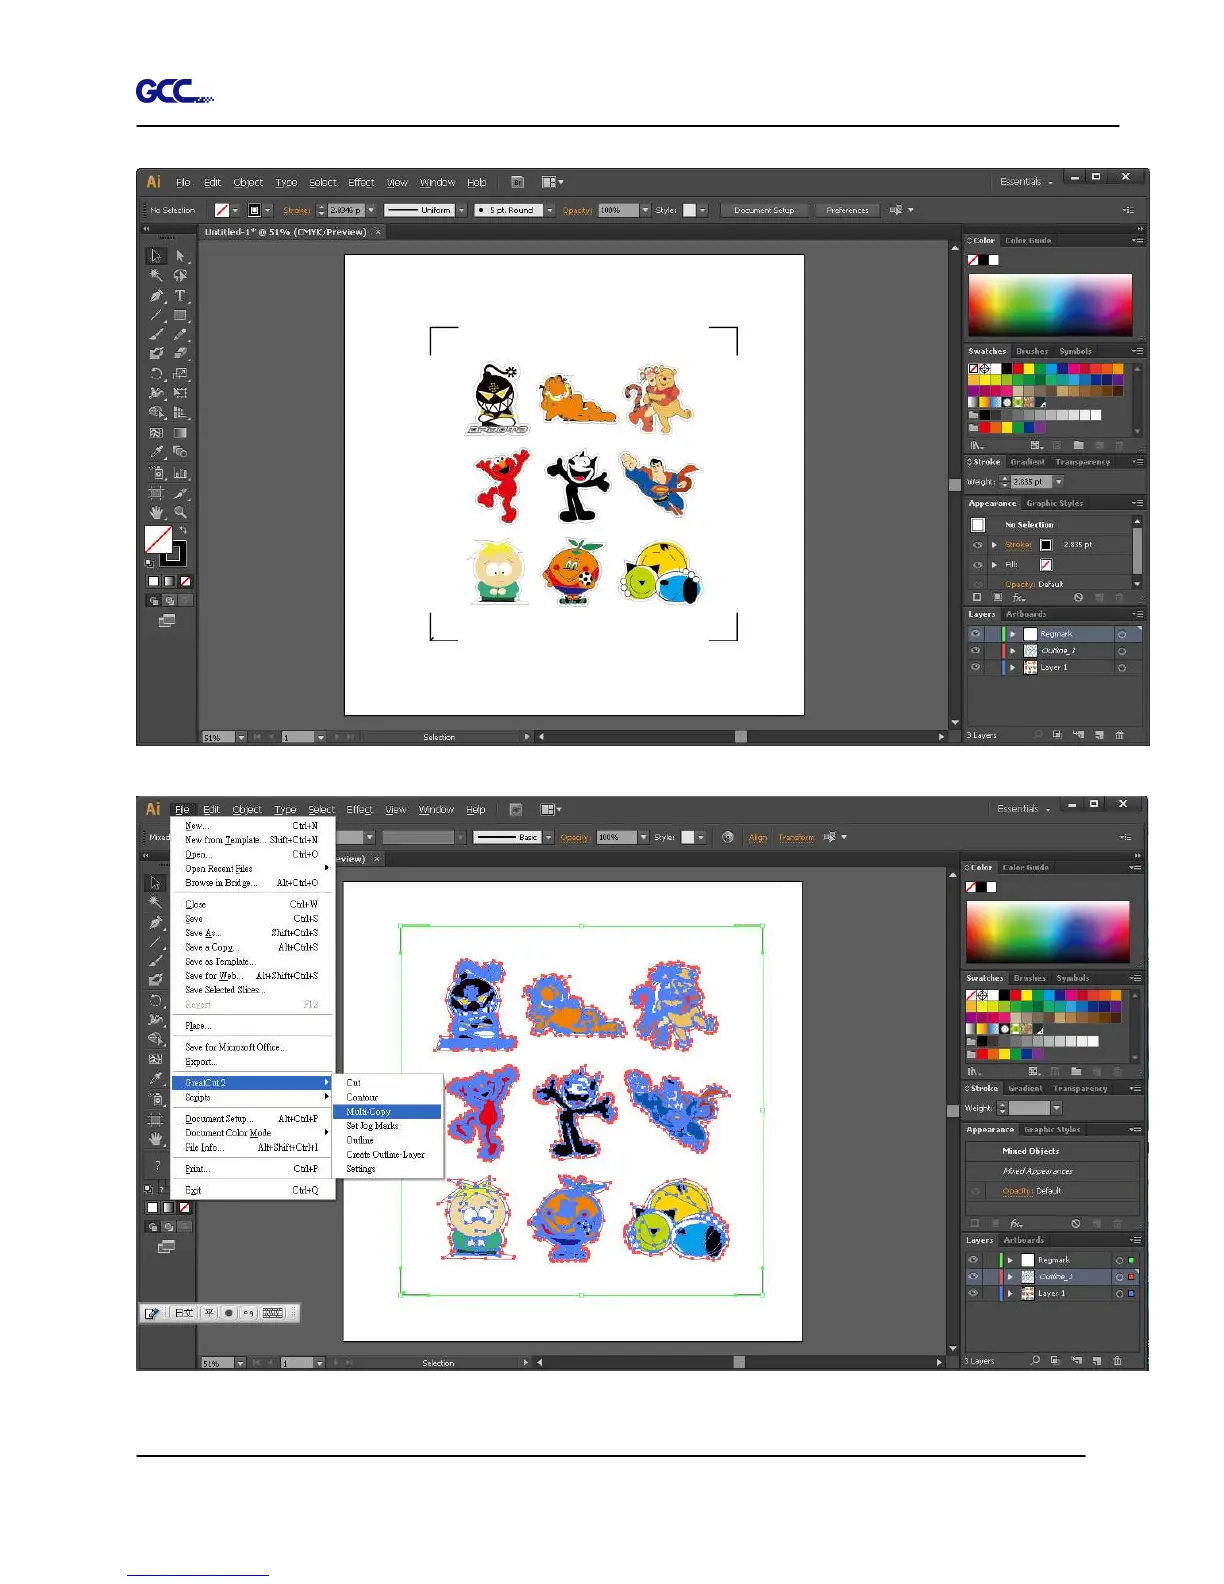Select the Pen tool in upper Illustrator window
The height and width of the screenshot is (1584, 1224).
(156, 295)
